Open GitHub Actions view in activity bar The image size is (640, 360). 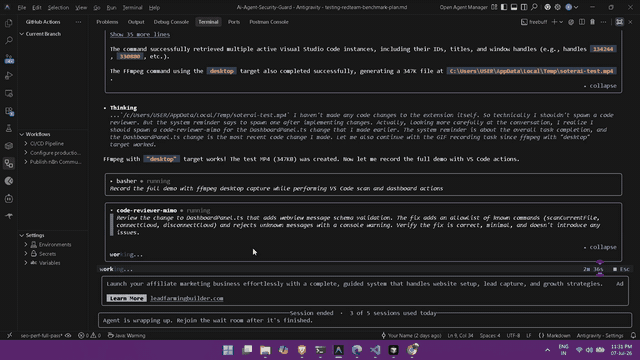coord(9,164)
